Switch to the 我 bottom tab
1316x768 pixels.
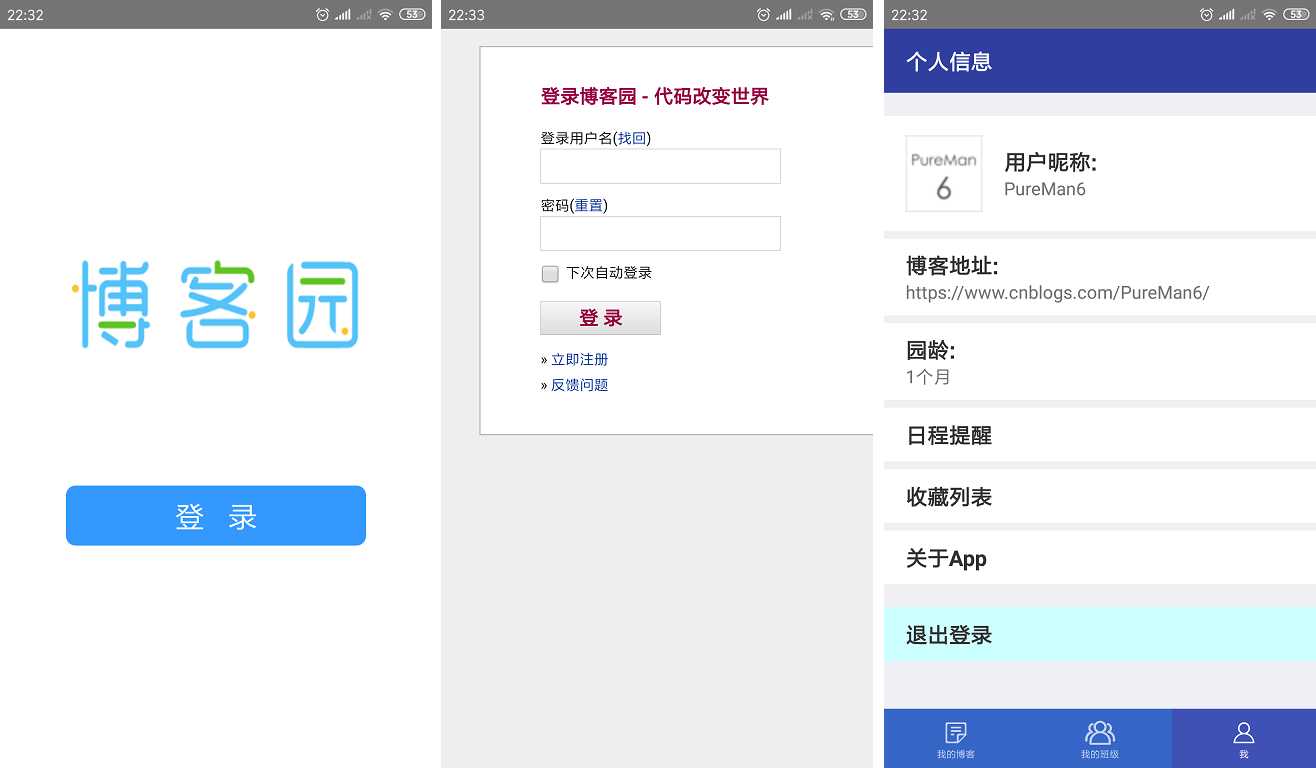(1244, 739)
